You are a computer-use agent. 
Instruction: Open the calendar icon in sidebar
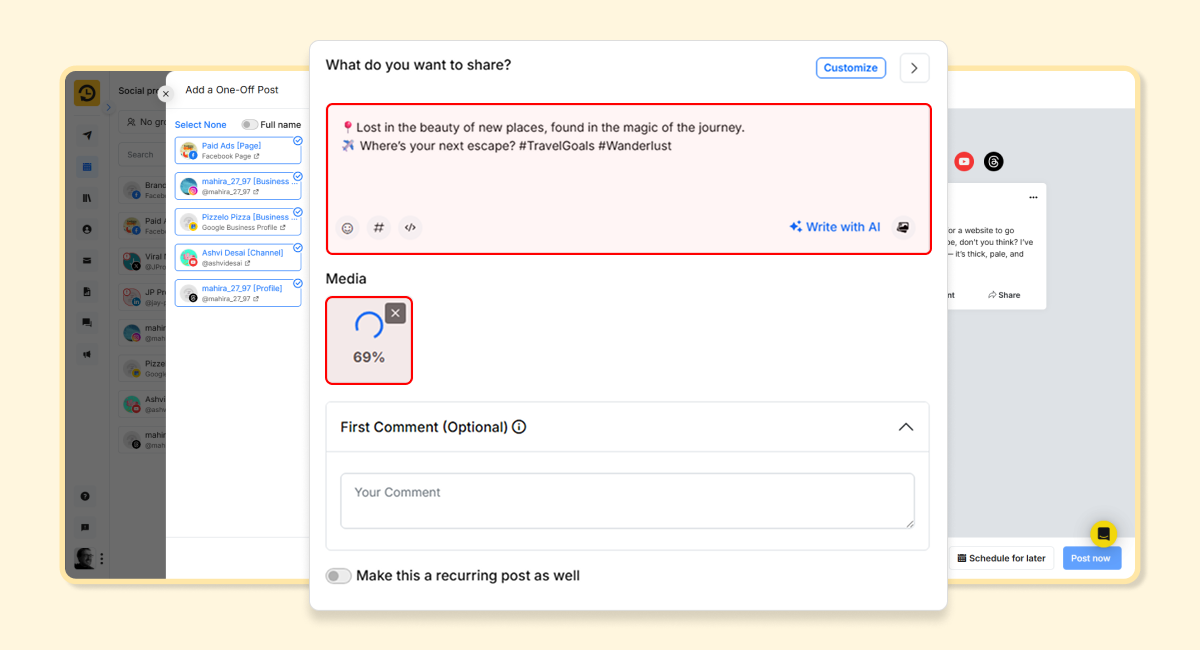87,167
